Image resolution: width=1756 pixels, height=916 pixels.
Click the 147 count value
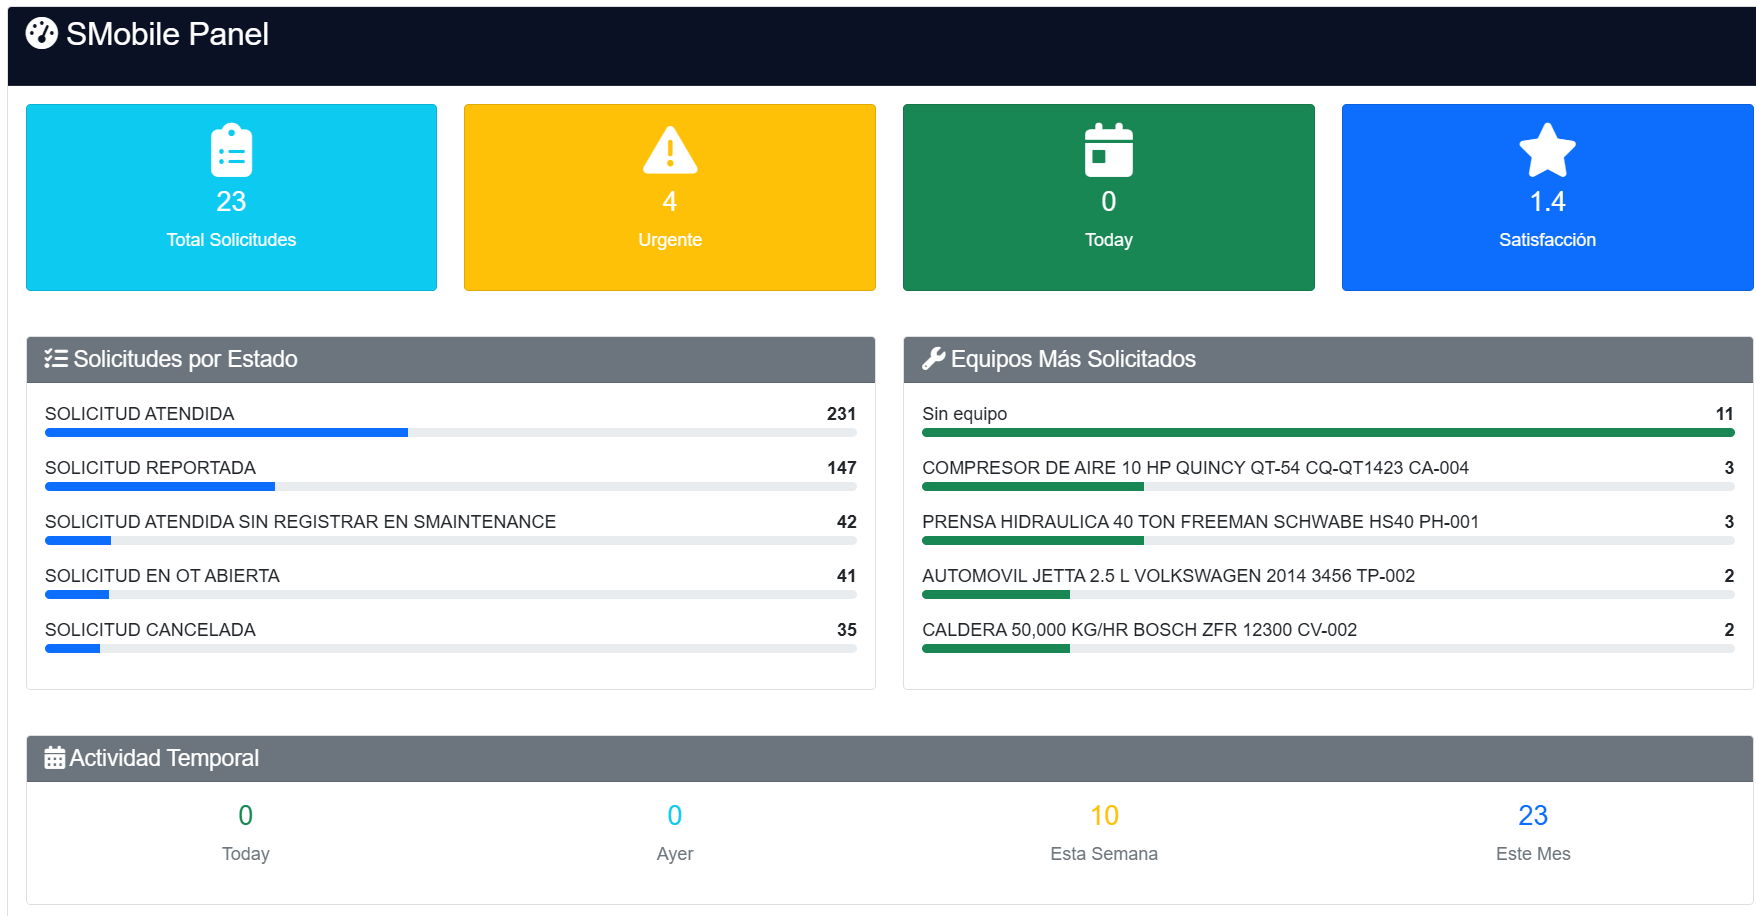coord(841,468)
